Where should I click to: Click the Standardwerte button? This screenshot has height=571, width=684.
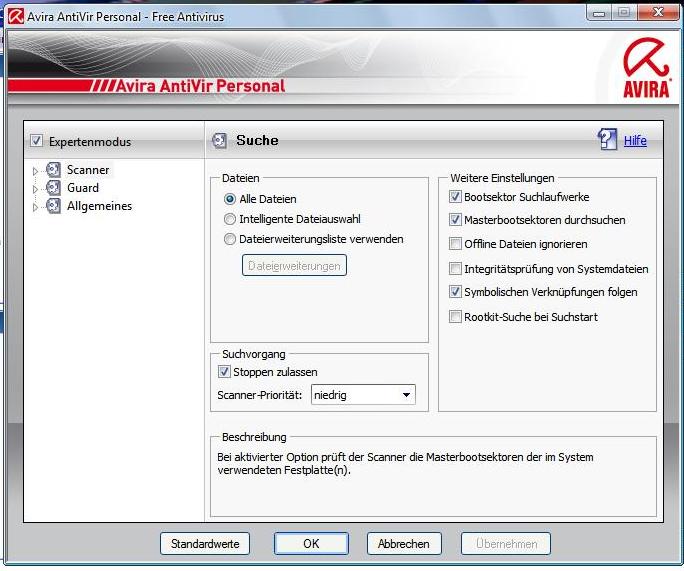(205, 544)
